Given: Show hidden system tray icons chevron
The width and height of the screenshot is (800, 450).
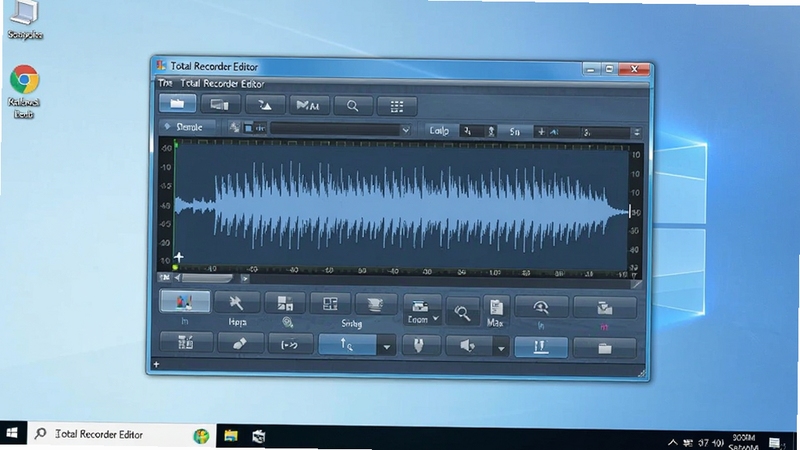Looking at the screenshot, I should pyautogui.click(x=673, y=442).
